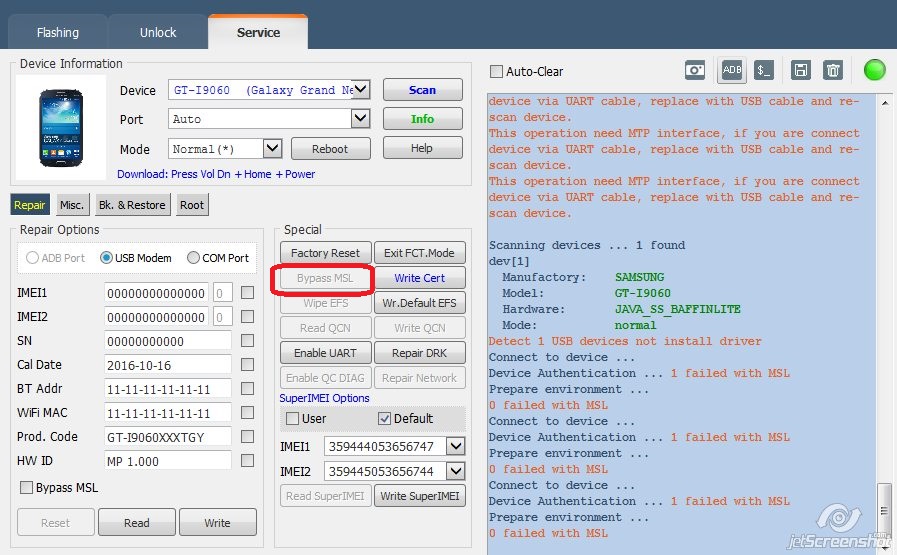The image size is (897, 555).
Task: Tick the BT Addr checkbox
Action: click(x=247, y=388)
